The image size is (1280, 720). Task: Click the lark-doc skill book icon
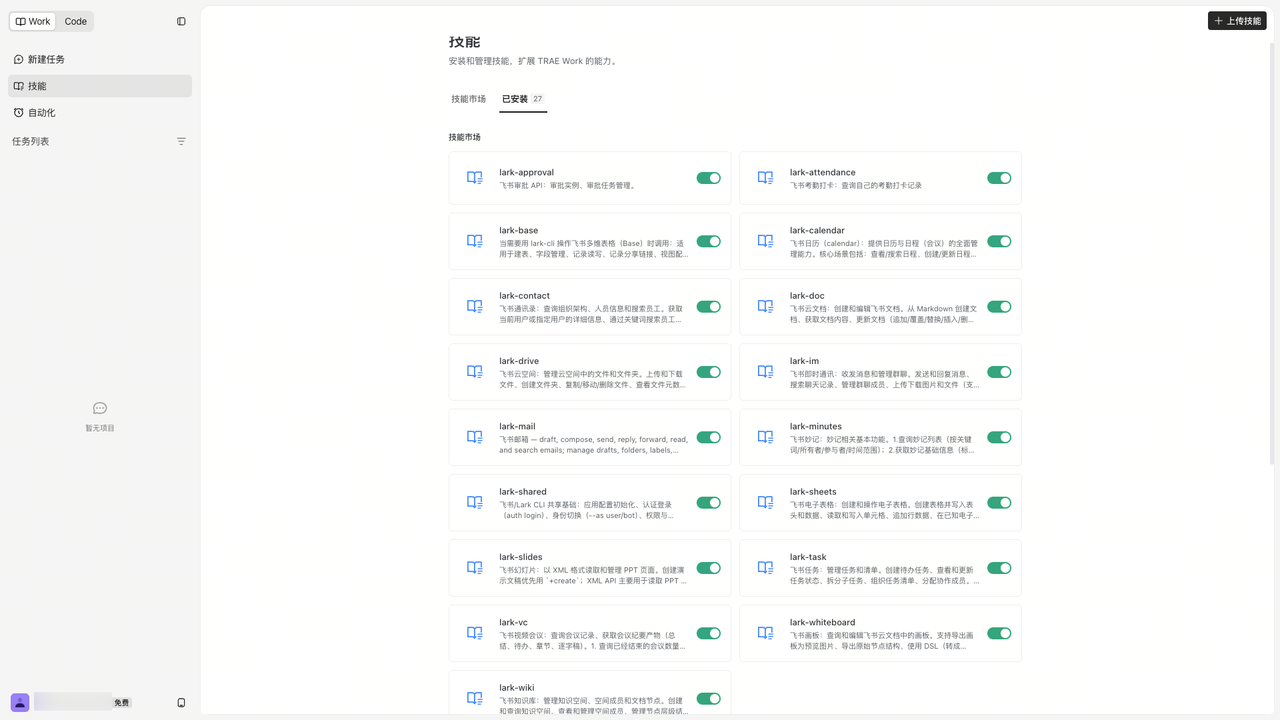click(765, 307)
